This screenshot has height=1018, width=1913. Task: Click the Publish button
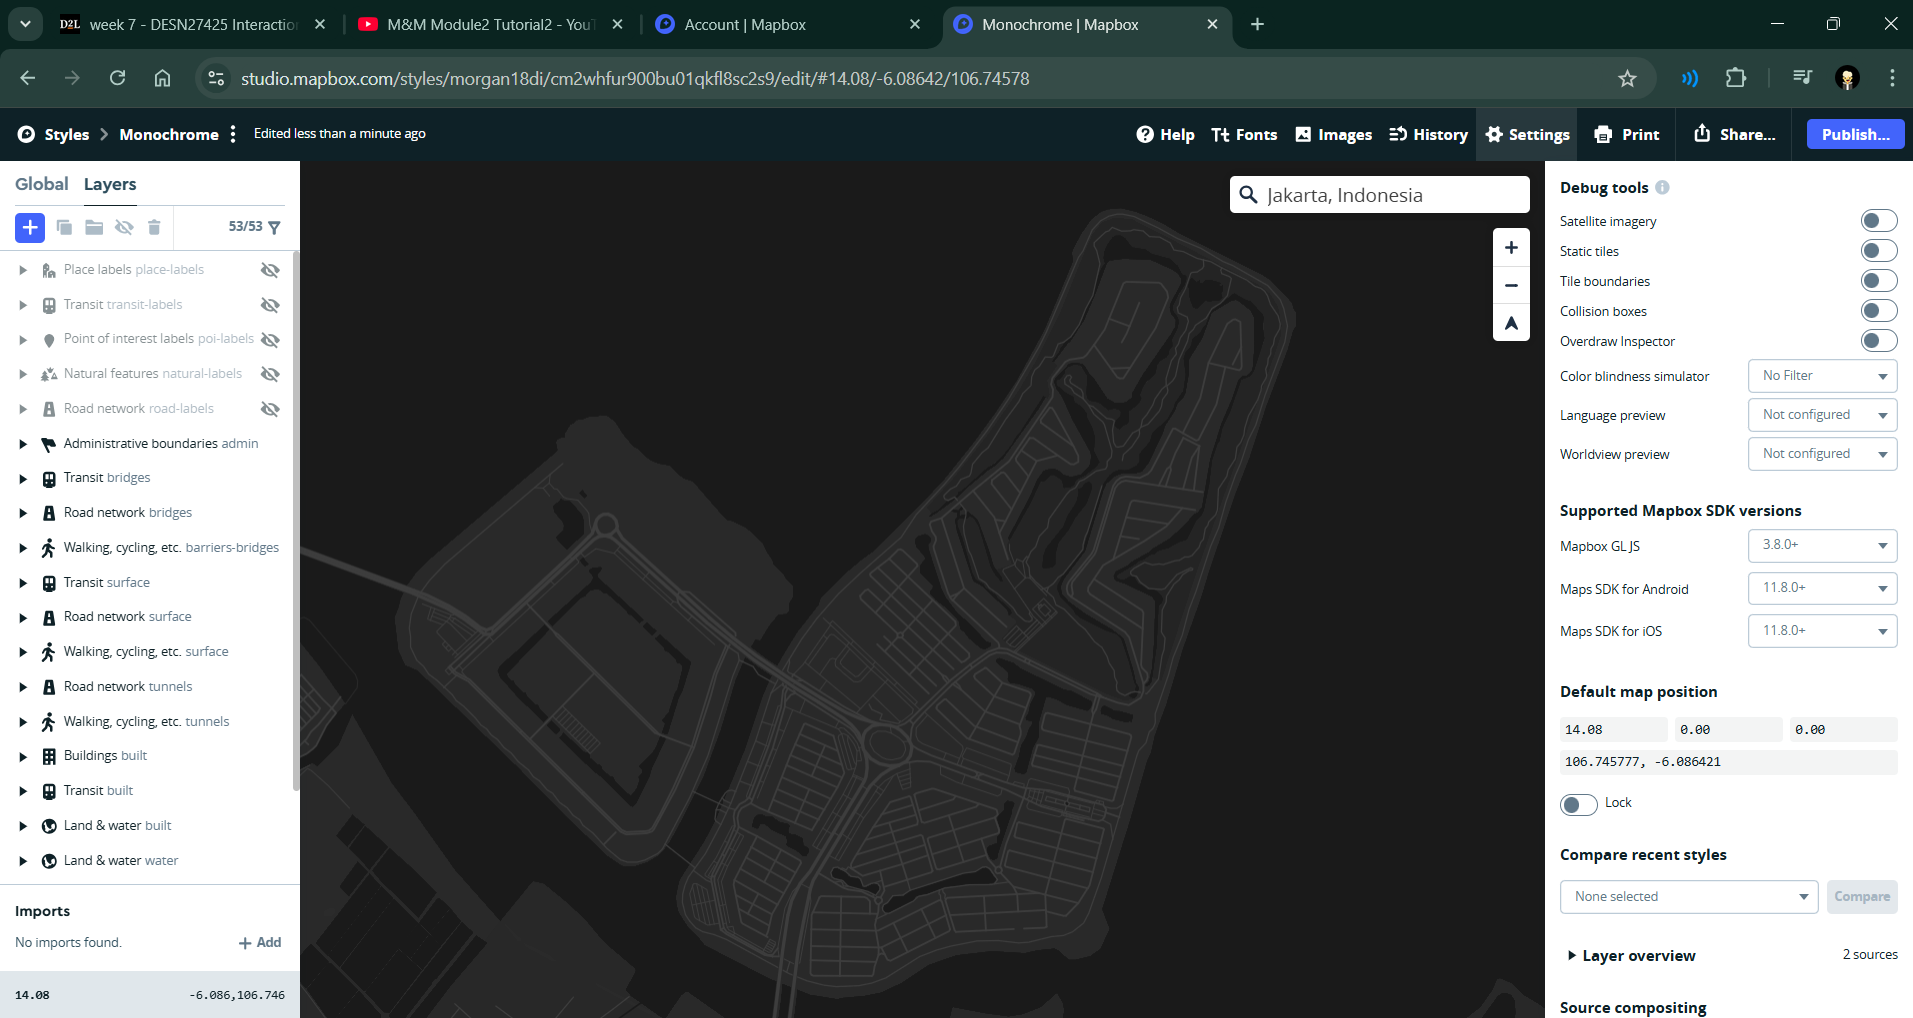tap(1855, 135)
